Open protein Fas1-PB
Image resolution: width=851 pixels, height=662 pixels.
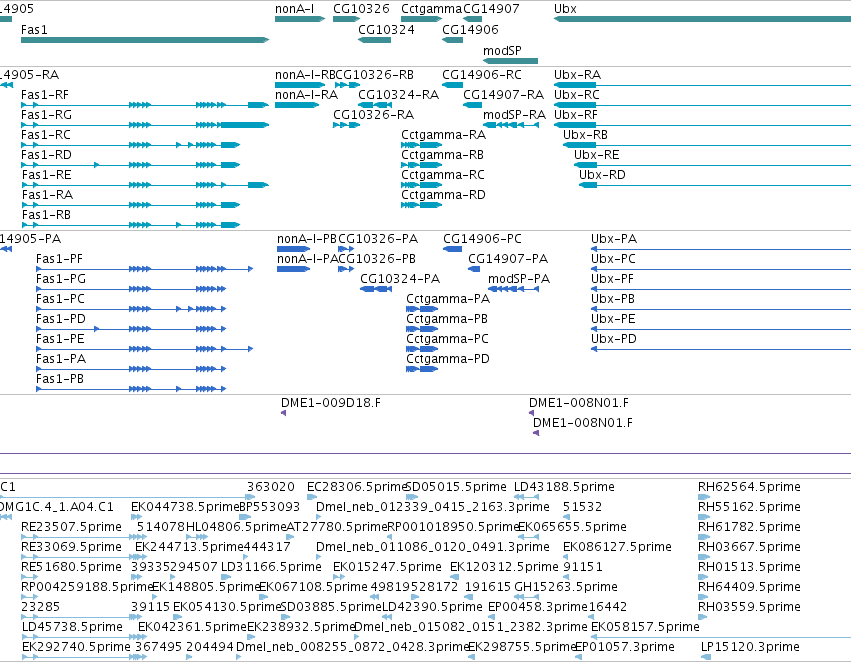pyautogui.click(x=131, y=389)
